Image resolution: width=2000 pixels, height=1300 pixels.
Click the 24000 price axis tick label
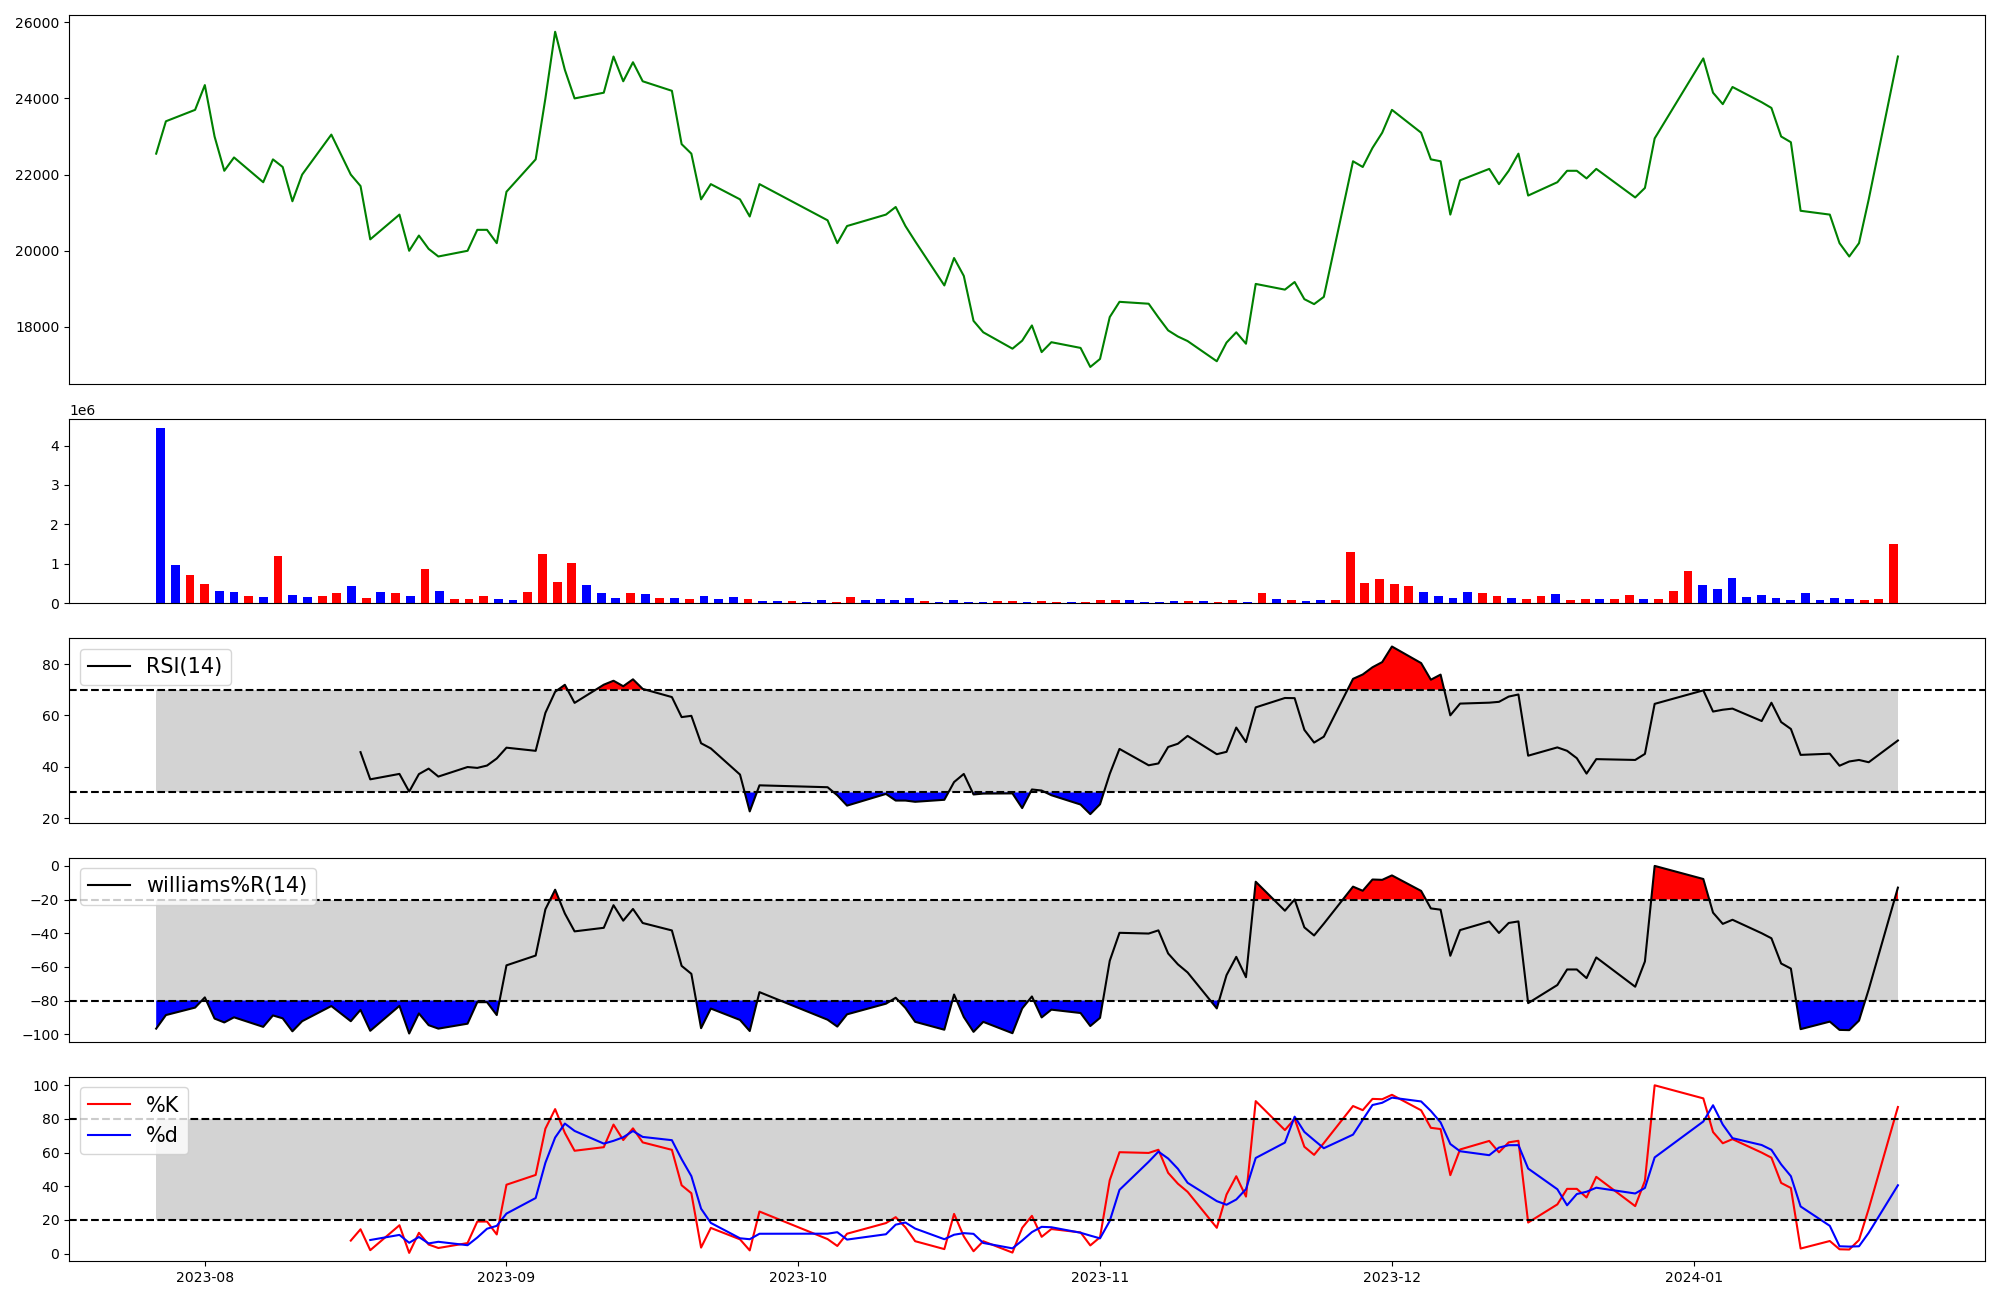37,99
